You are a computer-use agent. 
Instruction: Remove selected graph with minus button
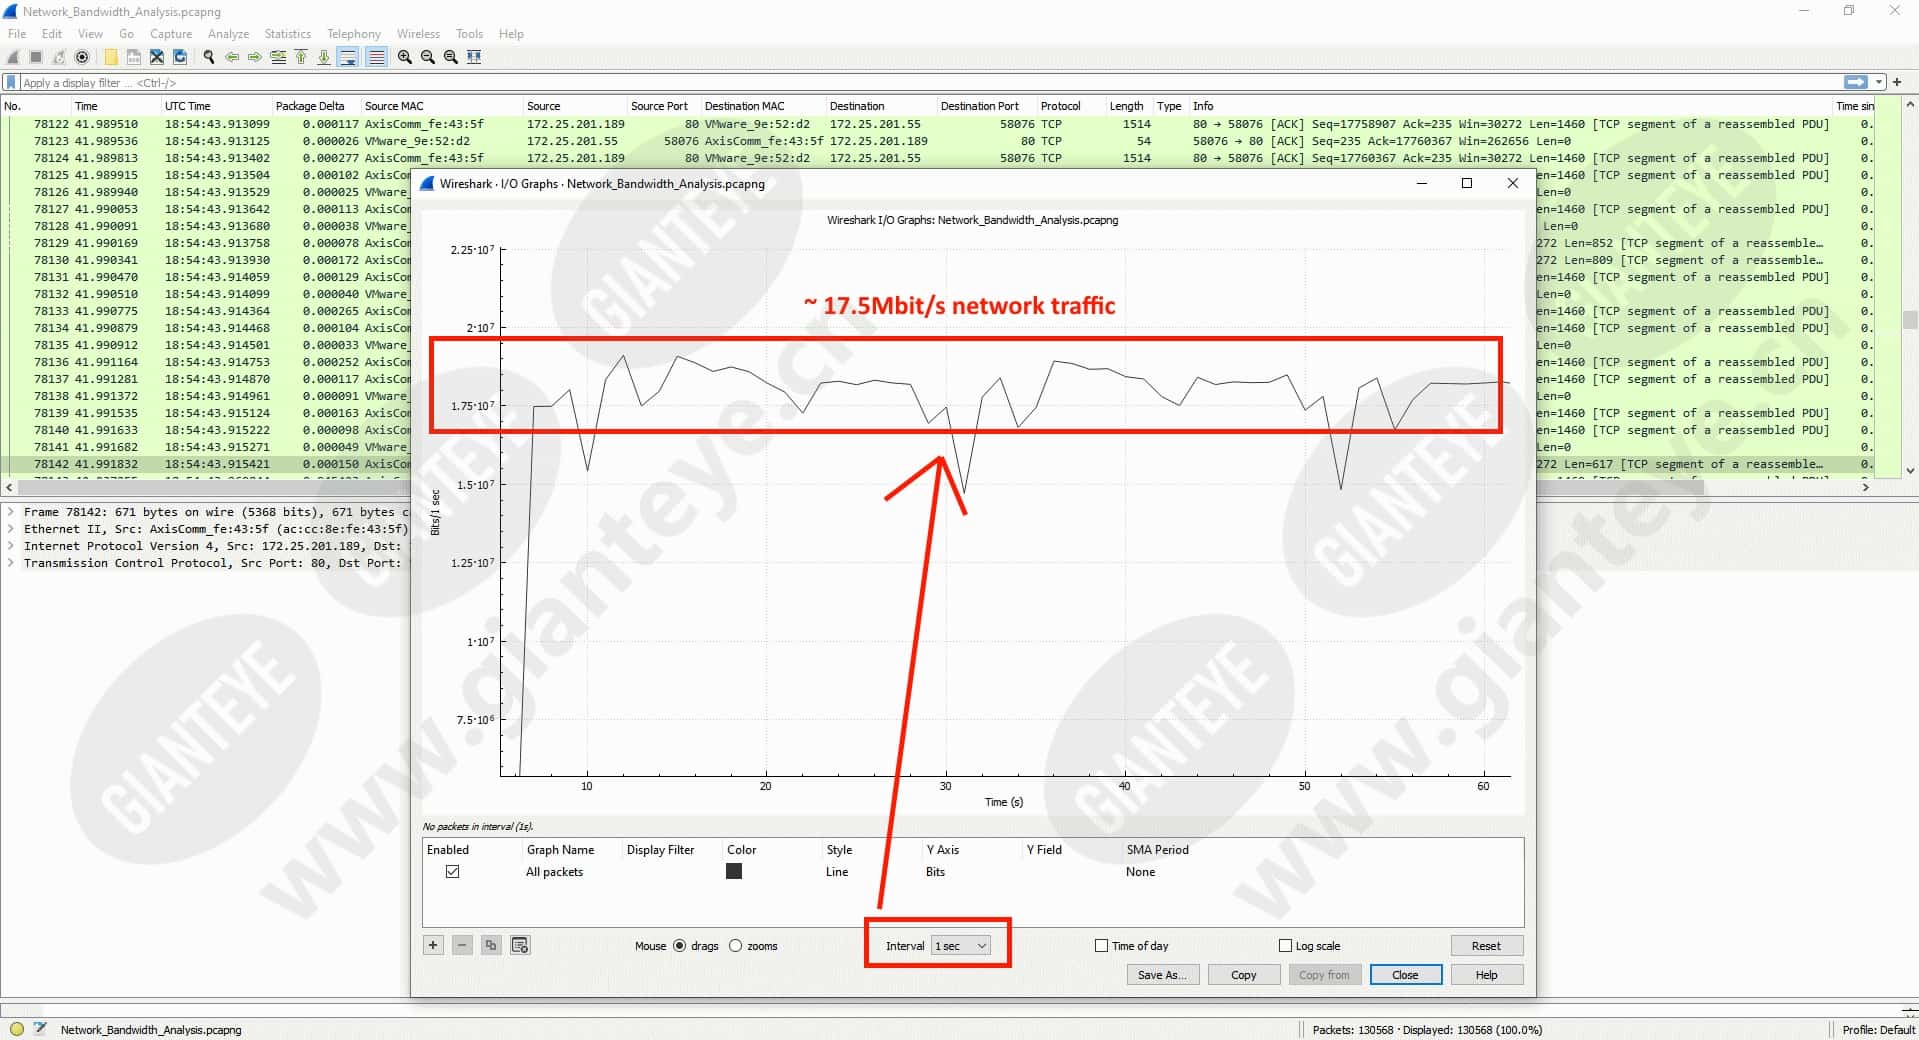[462, 945]
